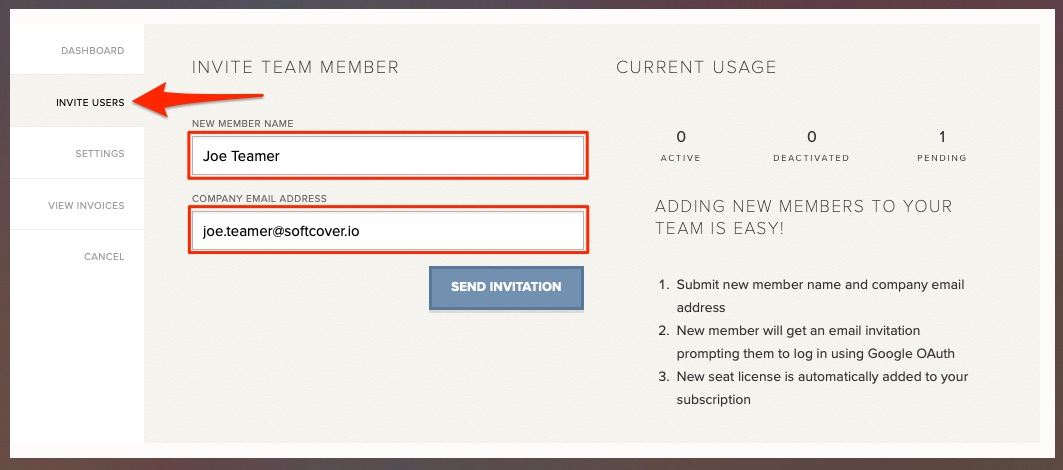The height and width of the screenshot is (470, 1063).
Task: Focus the Company Email Address field
Action: point(387,231)
